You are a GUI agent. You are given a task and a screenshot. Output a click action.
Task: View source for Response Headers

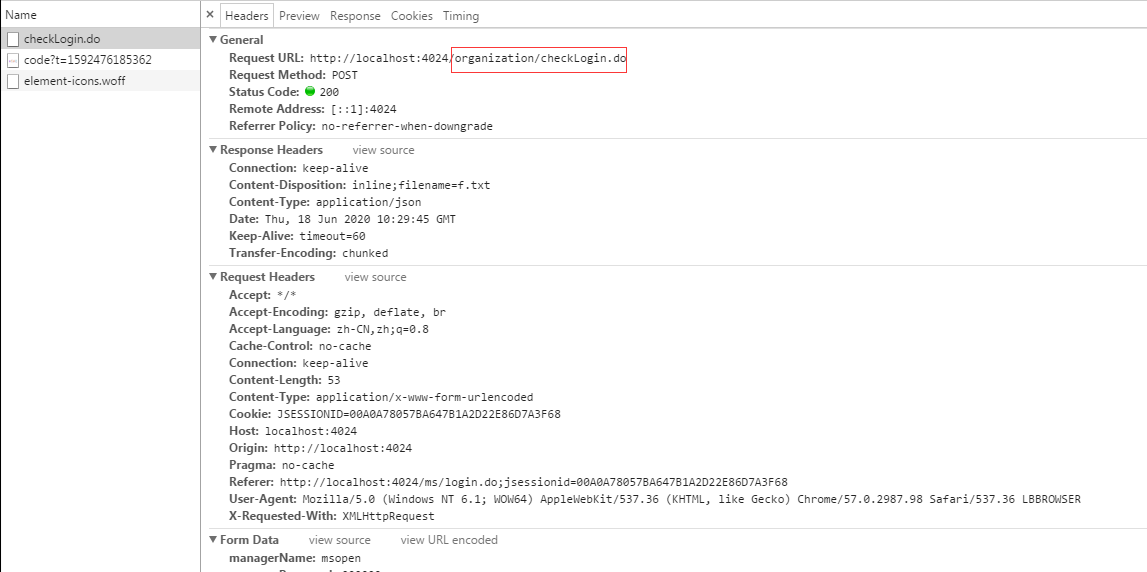tap(383, 150)
